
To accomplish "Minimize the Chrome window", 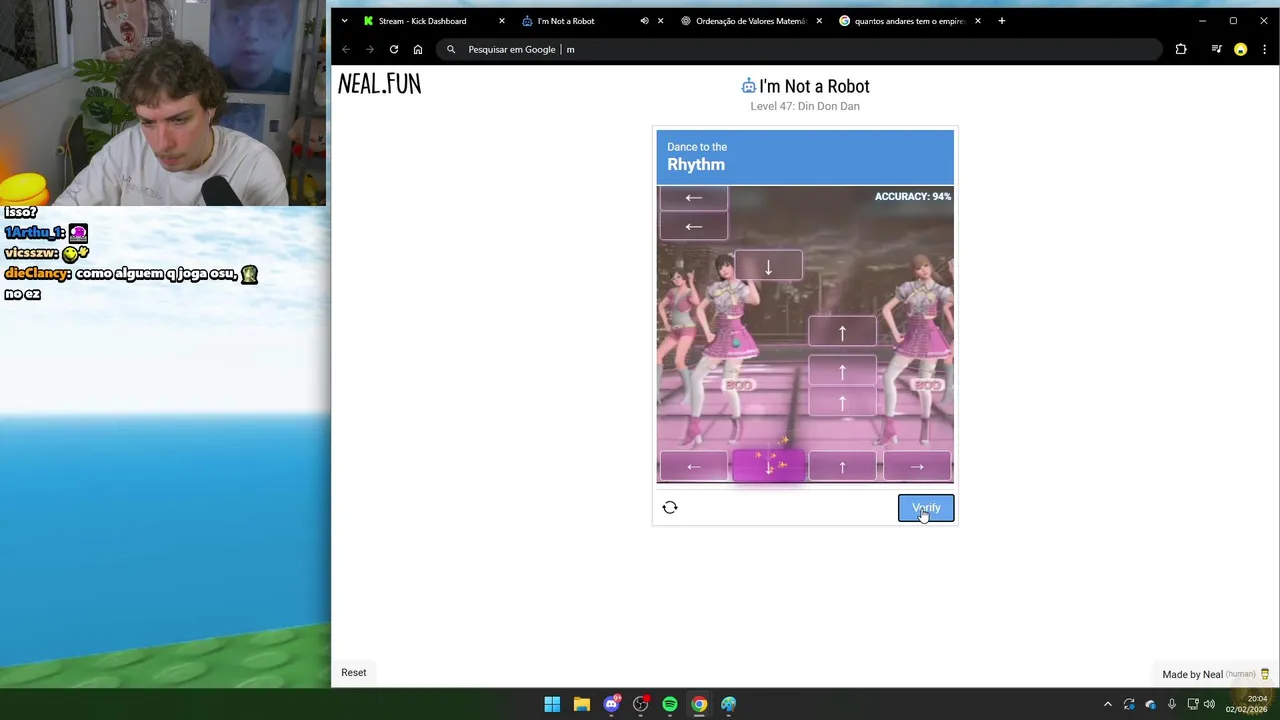I will [1202, 21].
